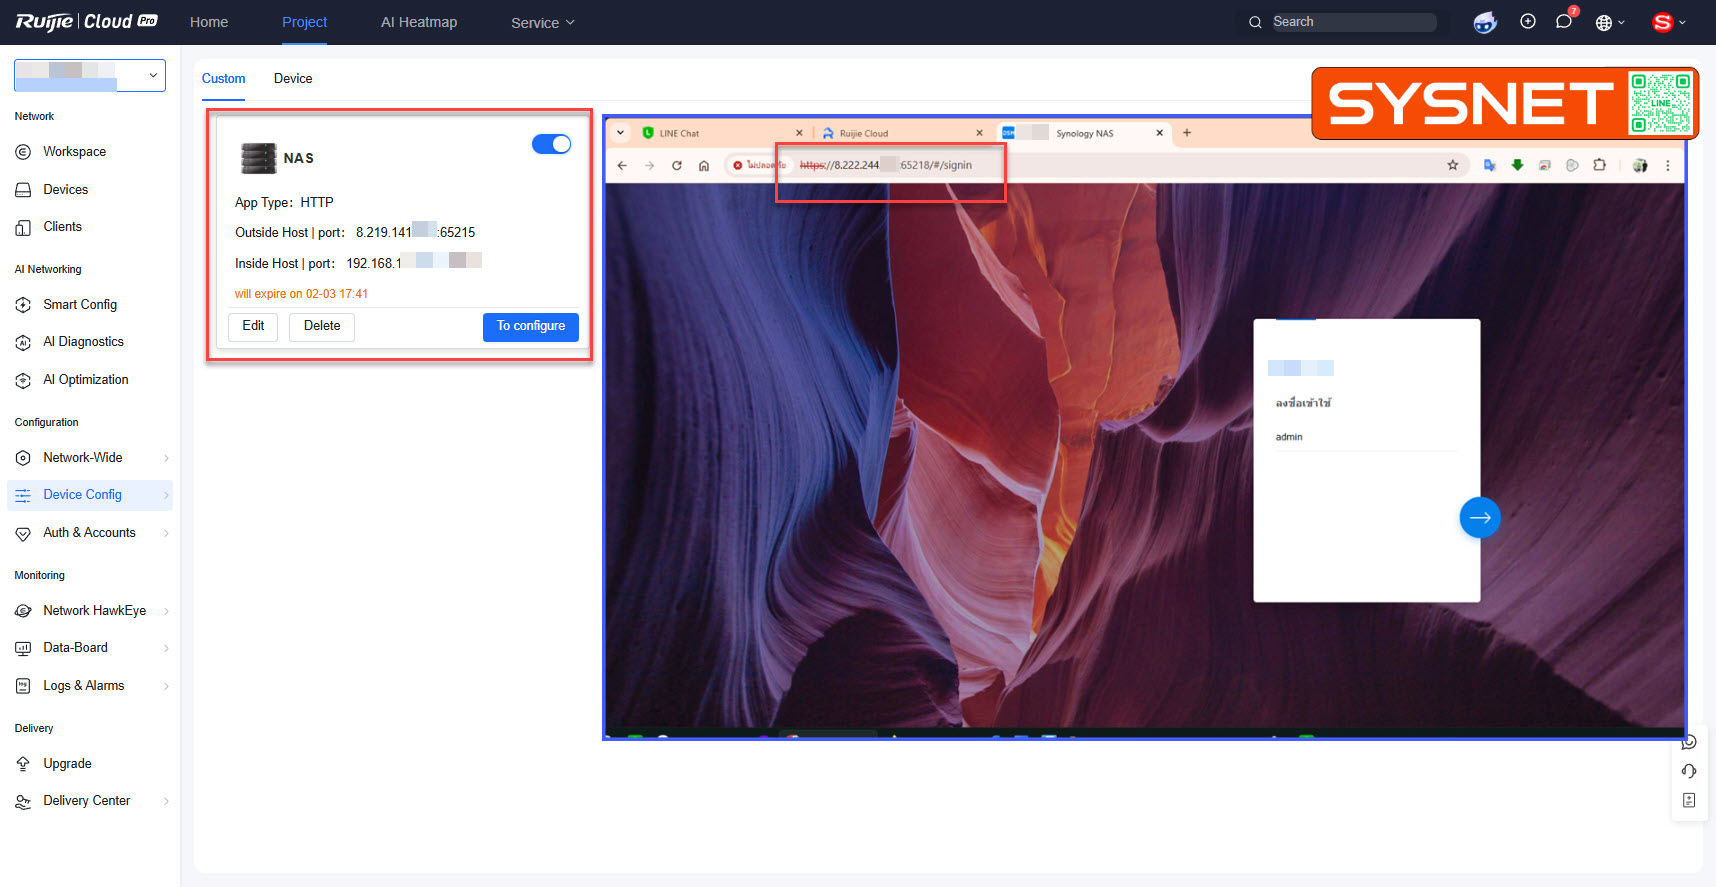This screenshot has height=887, width=1716.
Task: Switch to the Device tab
Action: (293, 79)
